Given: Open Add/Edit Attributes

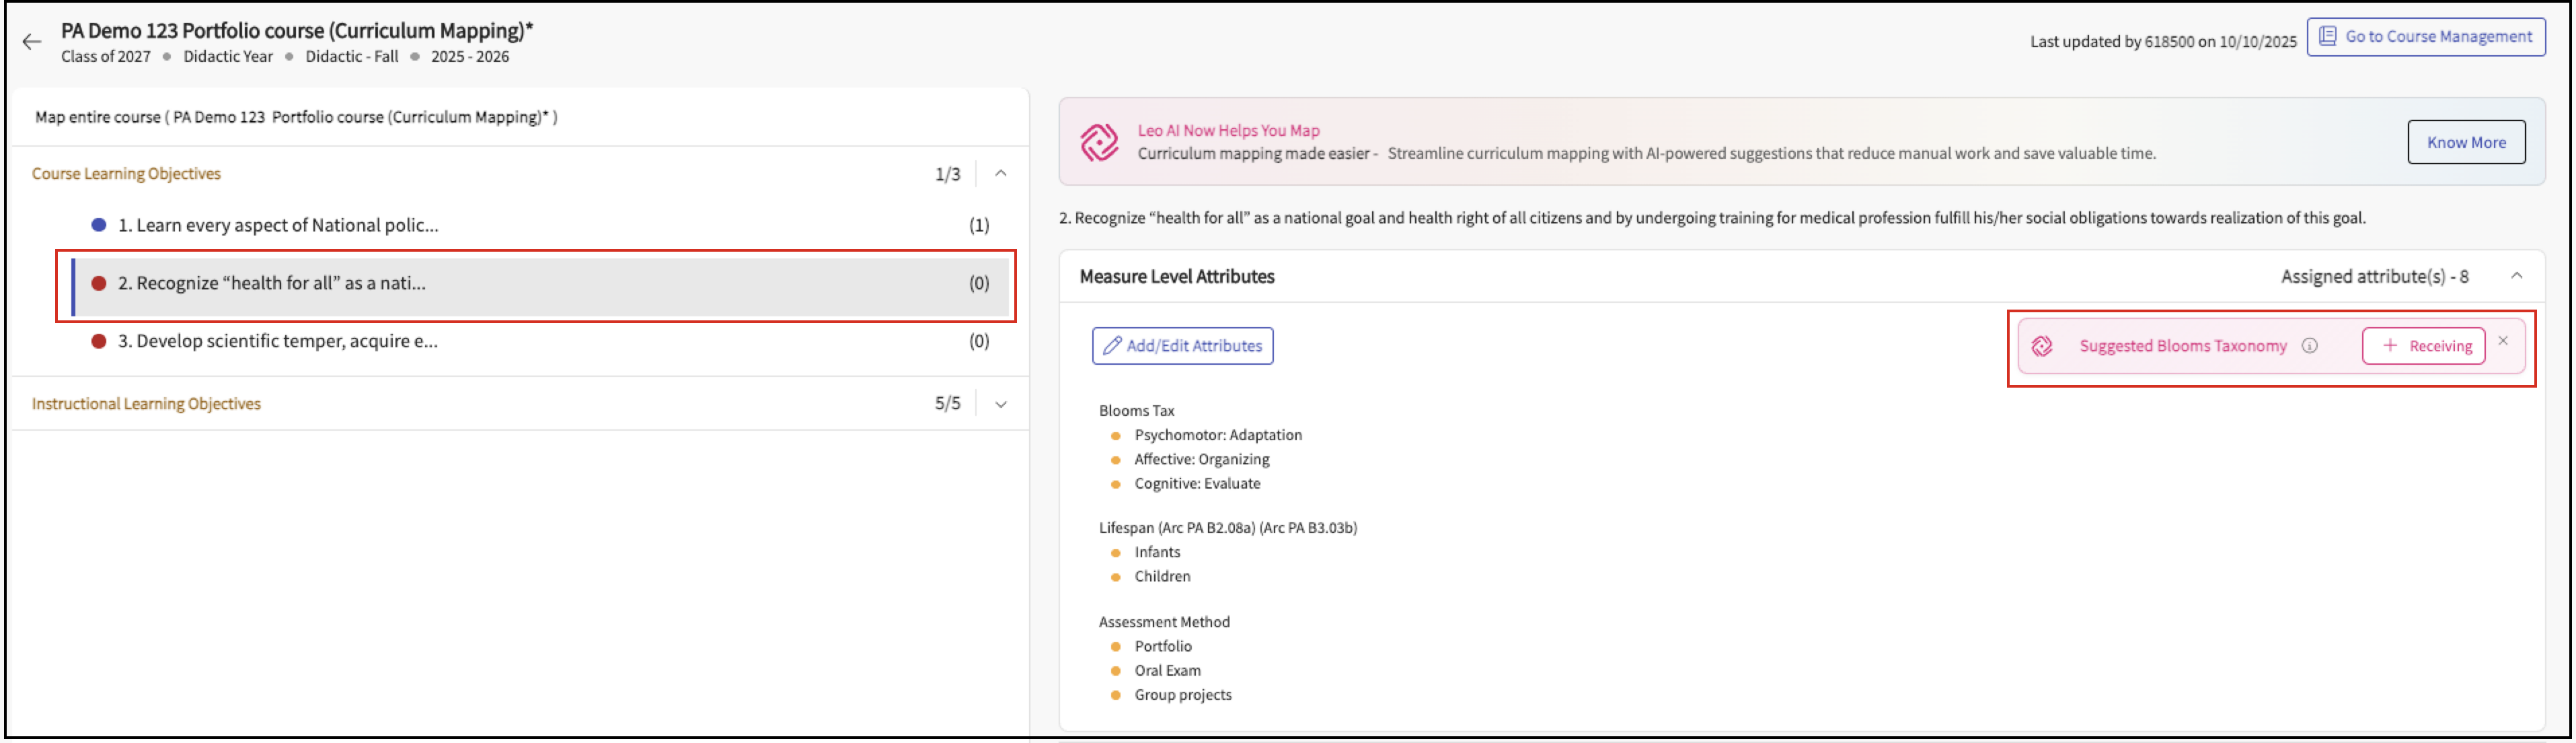Looking at the screenshot, I should pyautogui.click(x=1182, y=346).
